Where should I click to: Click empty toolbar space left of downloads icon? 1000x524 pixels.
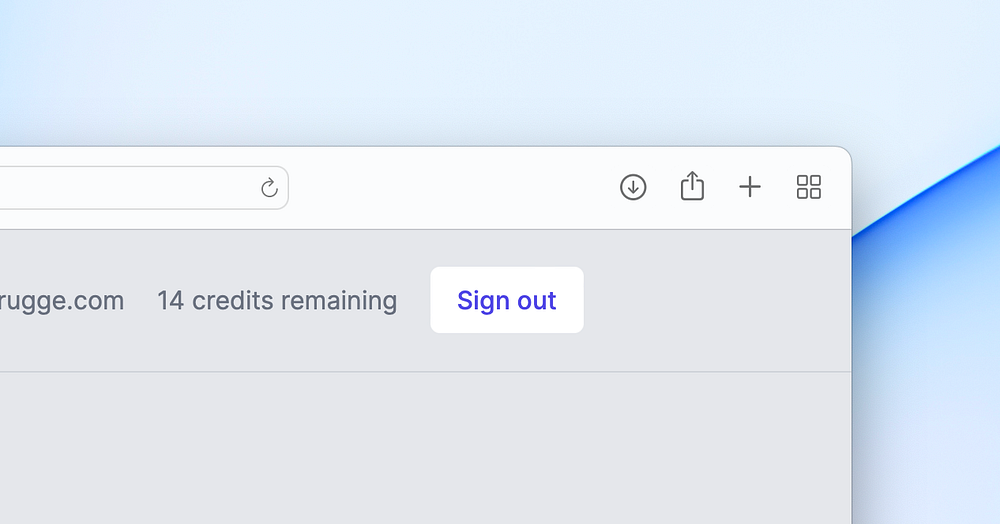[450, 188]
